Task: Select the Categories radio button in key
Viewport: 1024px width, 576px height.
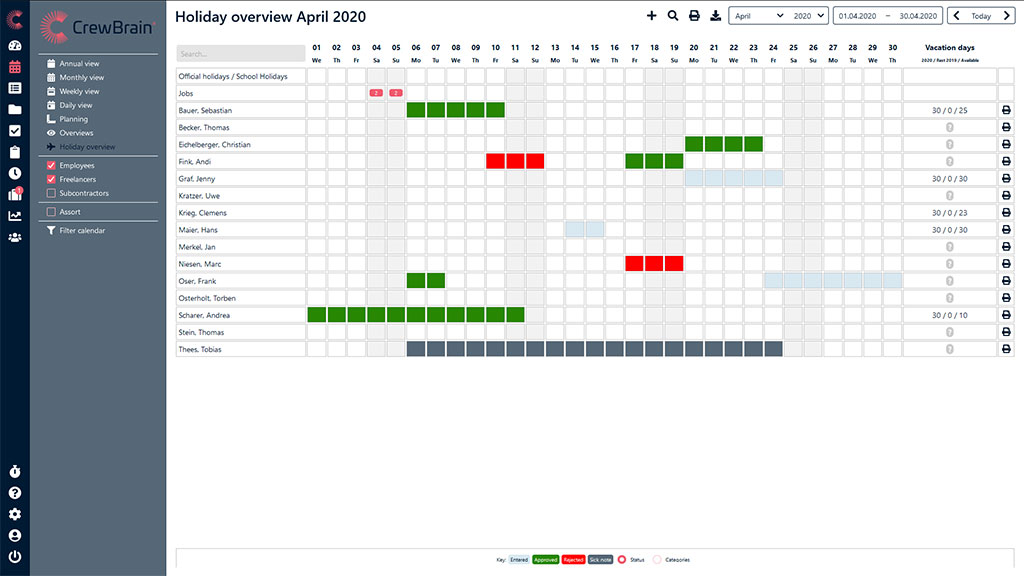Action: point(658,560)
